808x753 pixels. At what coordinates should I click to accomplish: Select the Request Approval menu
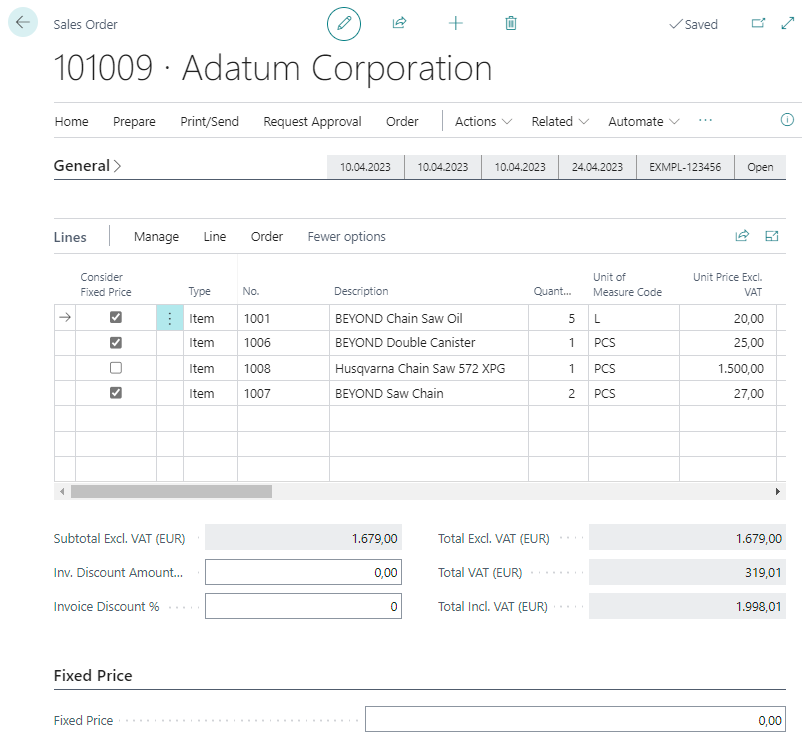tap(312, 121)
